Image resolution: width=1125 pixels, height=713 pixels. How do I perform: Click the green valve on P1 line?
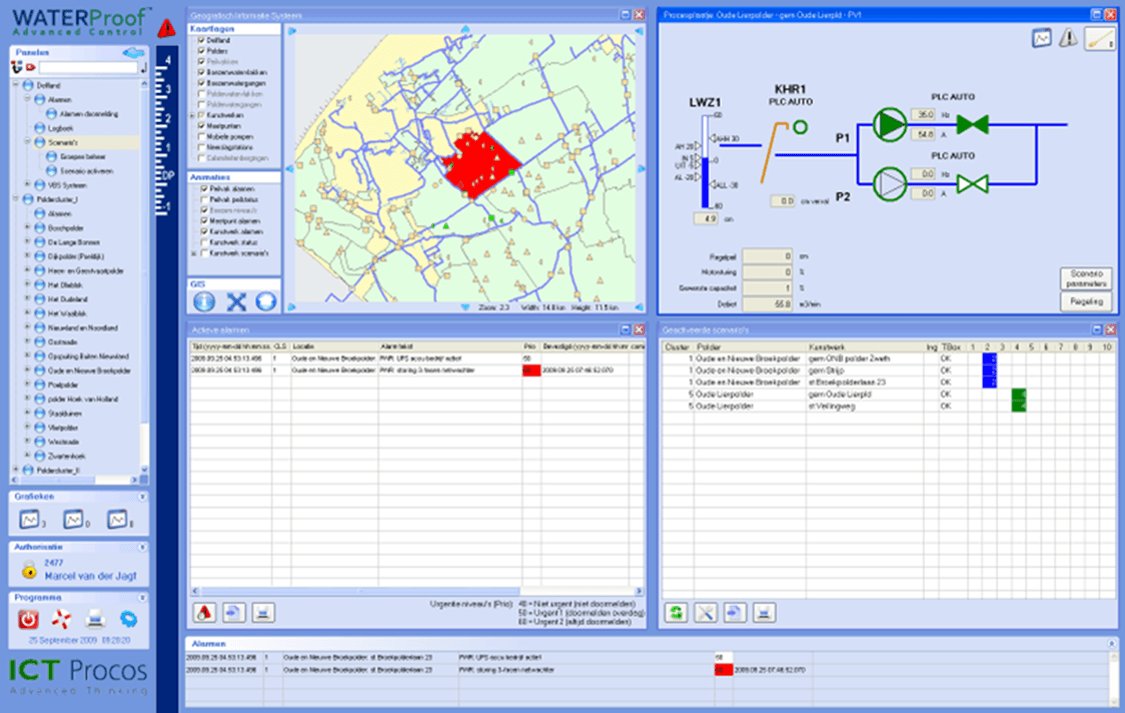click(972, 124)
